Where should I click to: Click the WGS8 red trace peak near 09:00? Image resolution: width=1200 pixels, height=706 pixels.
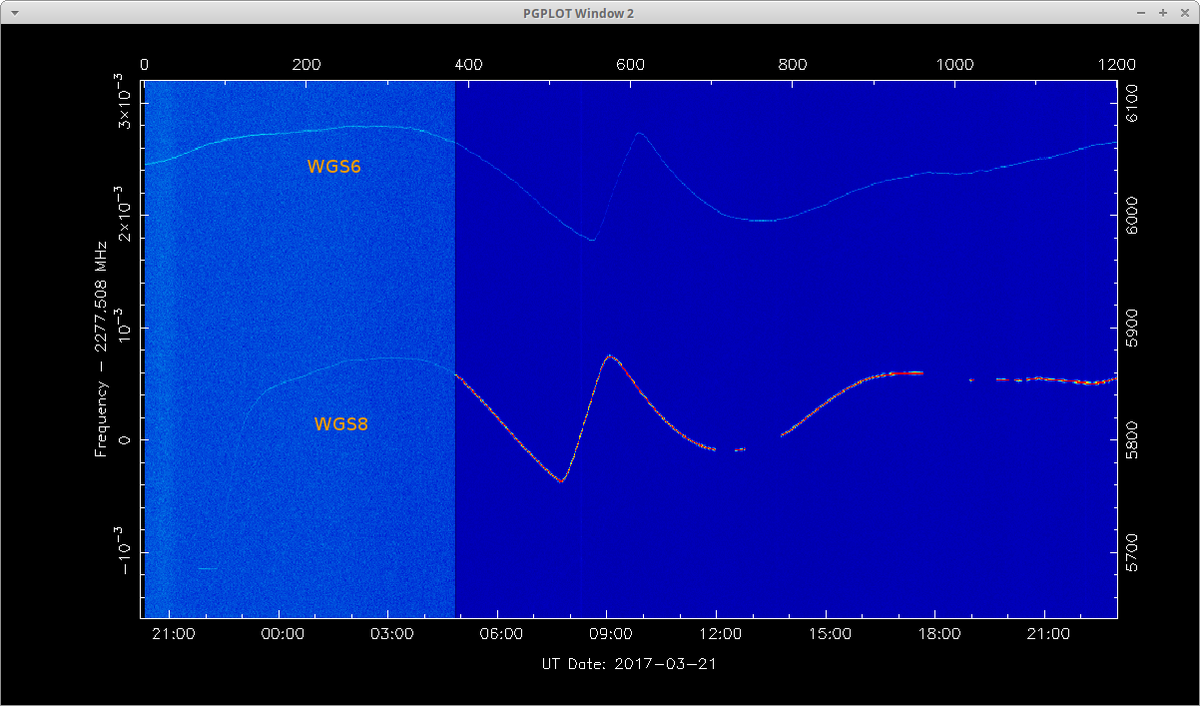[608, 355]
